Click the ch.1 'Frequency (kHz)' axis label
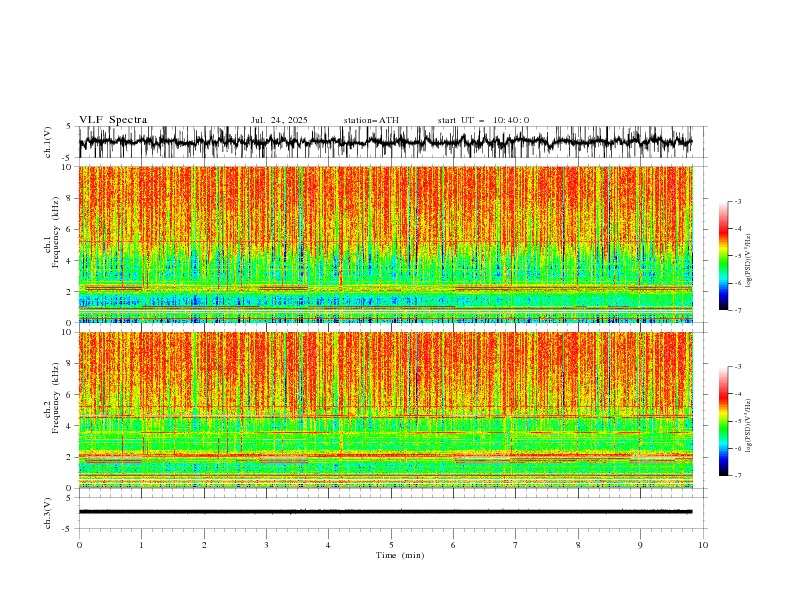This screenshot has height=612, width=792. (56, 230)
